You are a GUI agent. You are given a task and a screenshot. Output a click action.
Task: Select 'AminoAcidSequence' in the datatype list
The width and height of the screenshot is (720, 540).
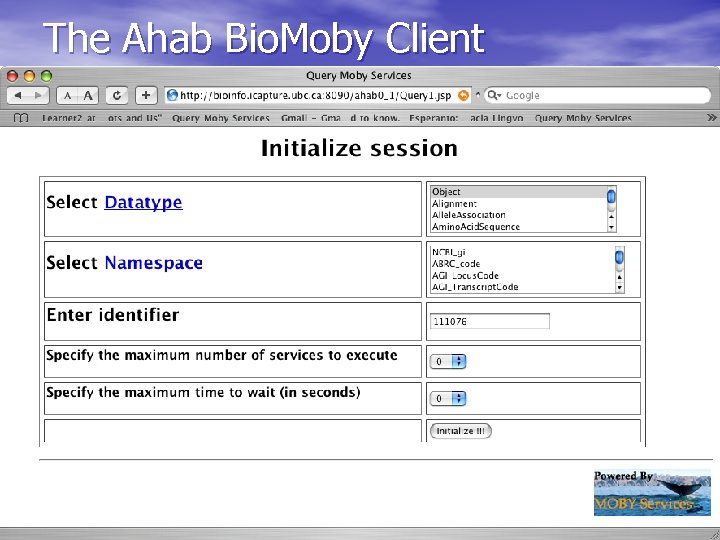click(x=518, y=226)
